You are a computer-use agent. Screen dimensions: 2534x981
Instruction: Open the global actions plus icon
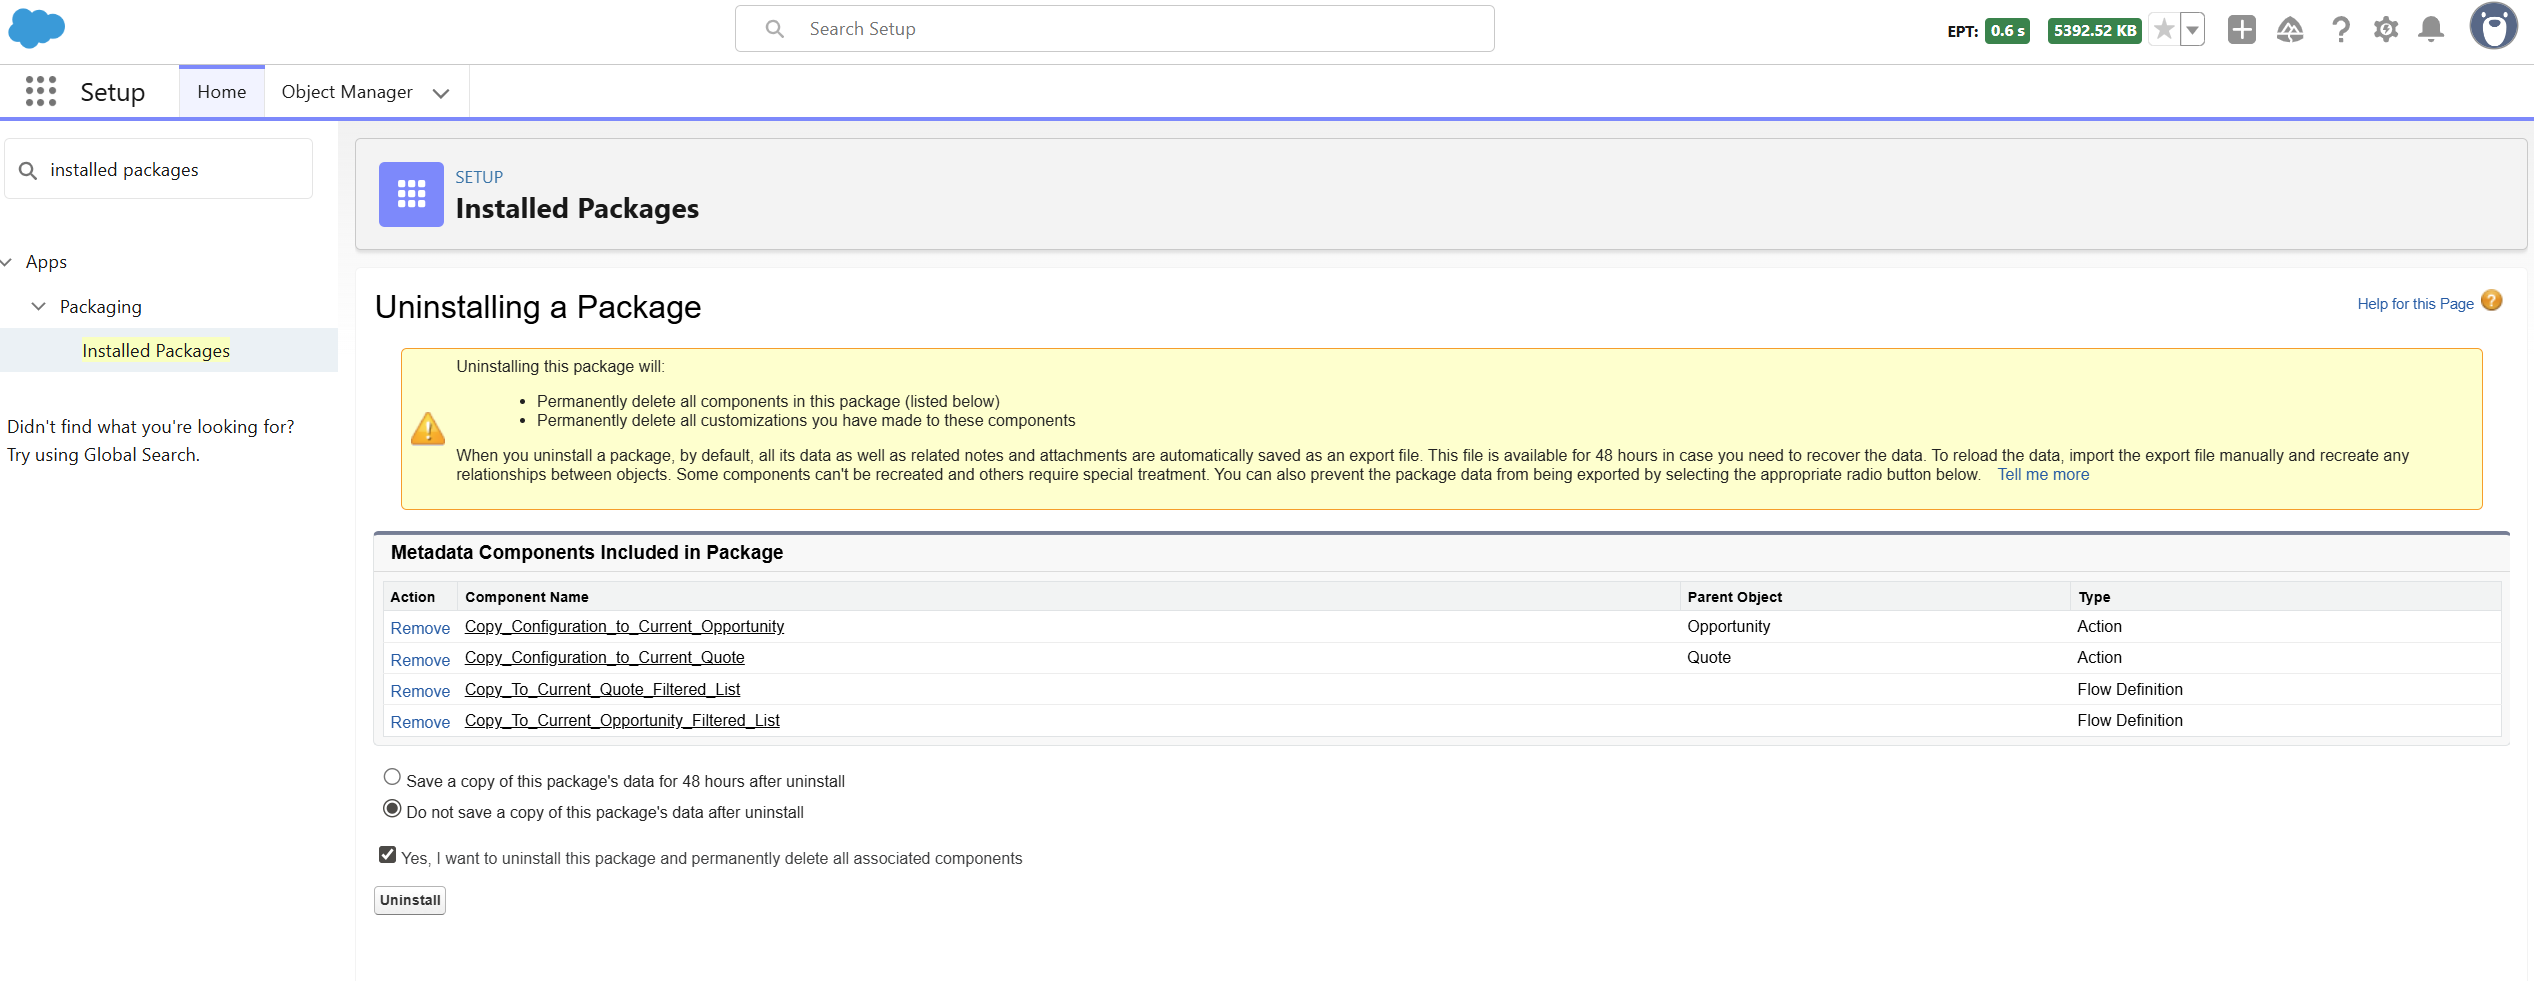2242,30
